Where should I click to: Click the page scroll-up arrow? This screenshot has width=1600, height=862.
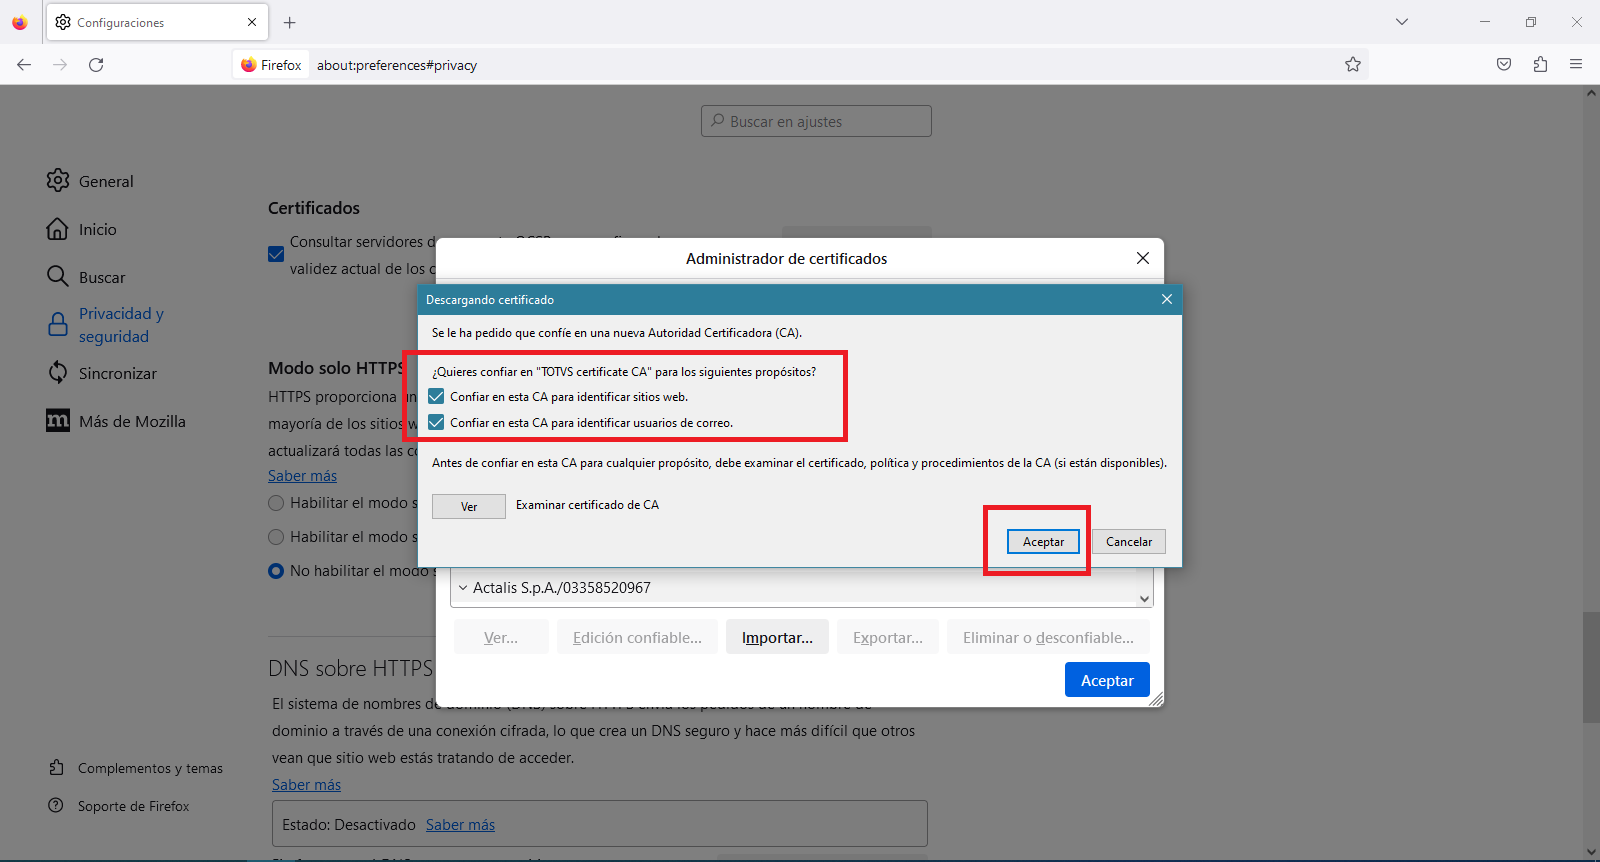[x=1591, y=93]
